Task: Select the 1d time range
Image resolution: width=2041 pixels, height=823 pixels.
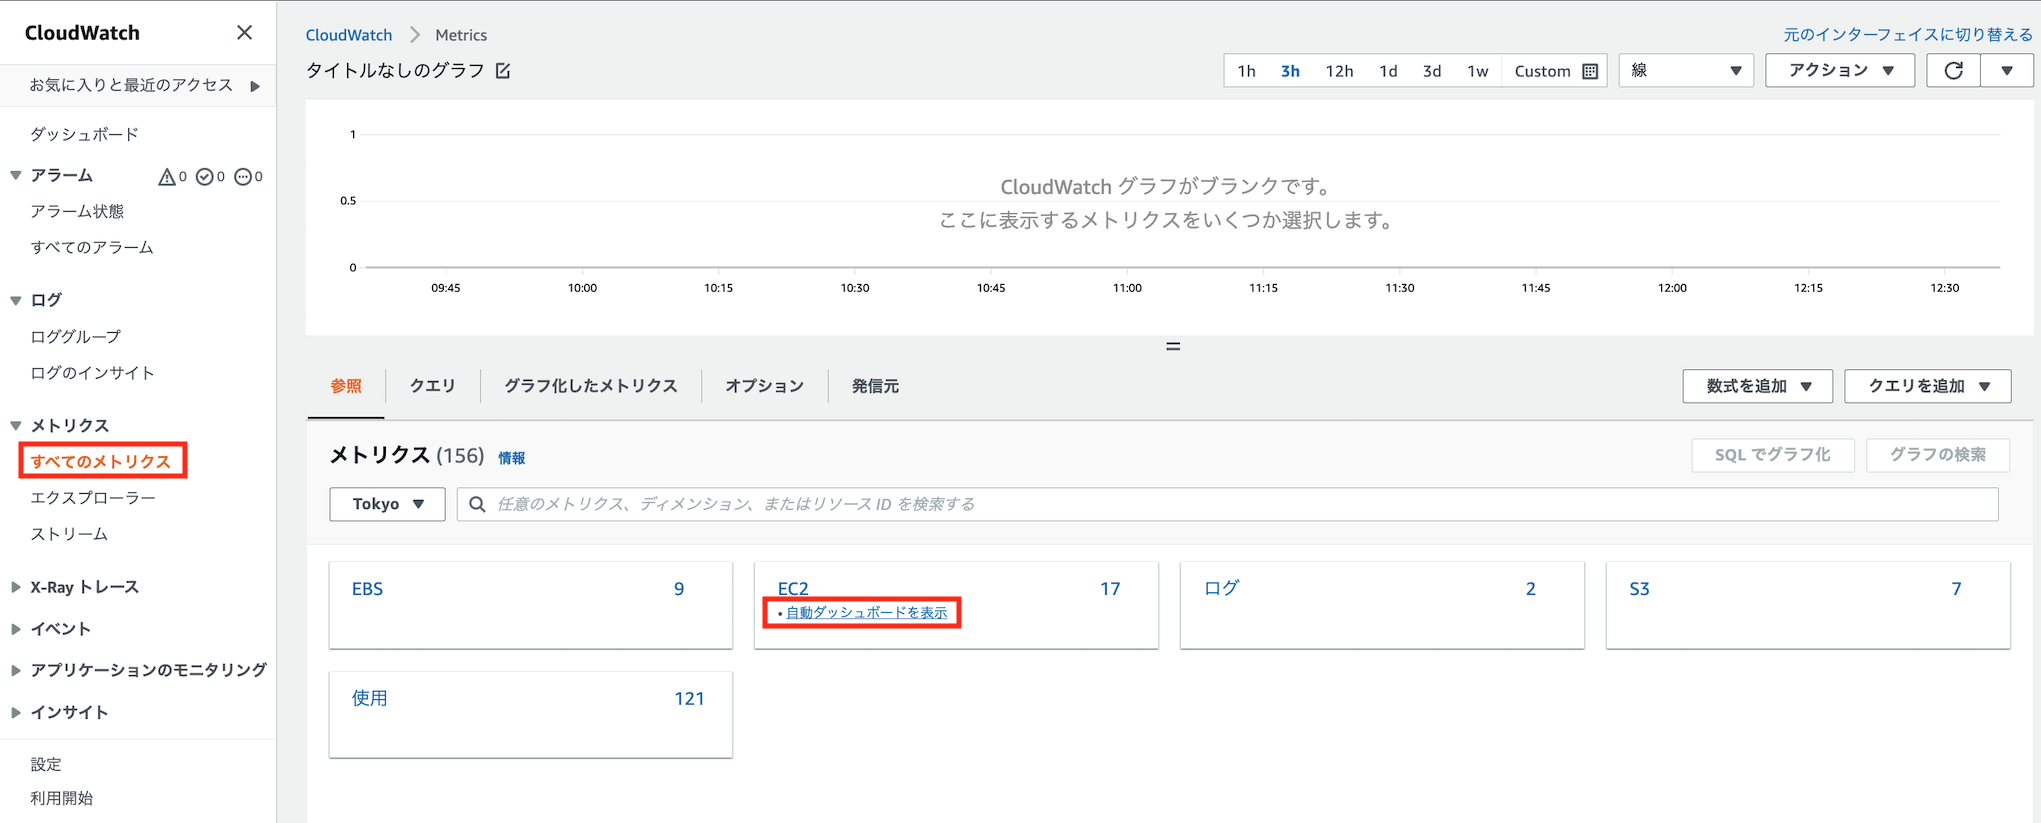Action: coord(1388,71)
